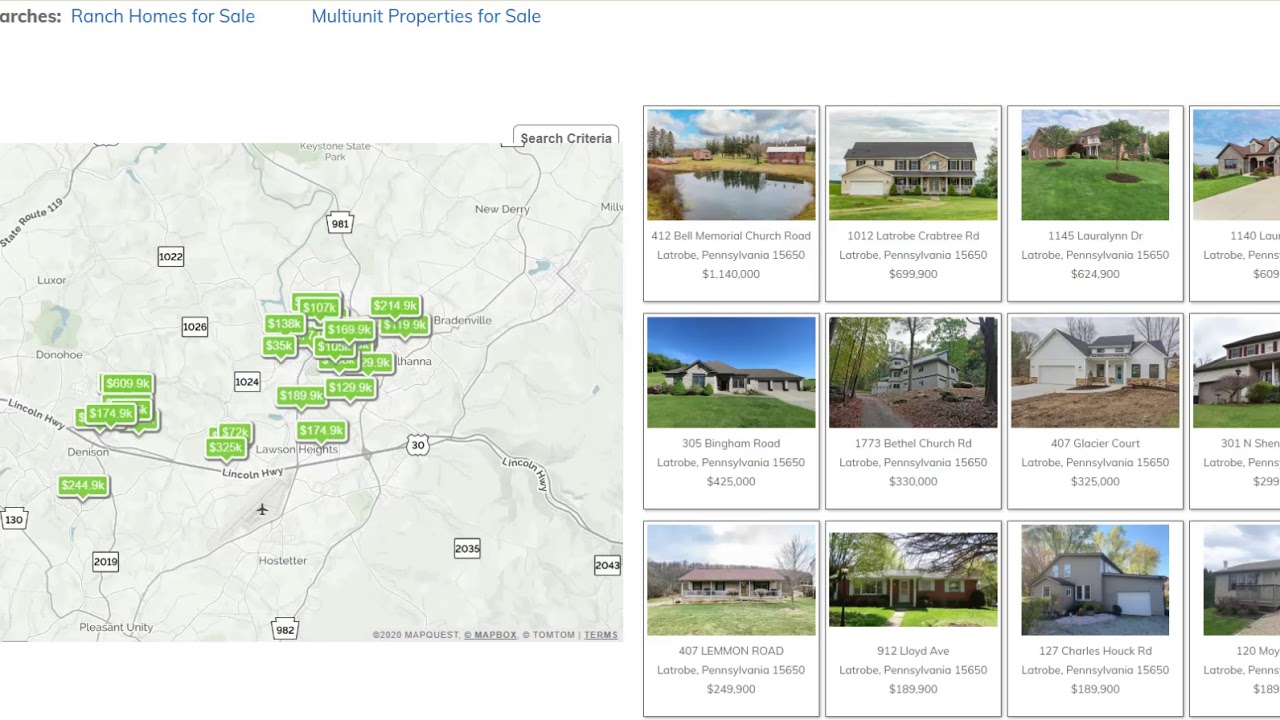The width and height of the screenshot is (1280, 720).
Task: Click the $425,000 listing price
Action: (x=731, y=481)
